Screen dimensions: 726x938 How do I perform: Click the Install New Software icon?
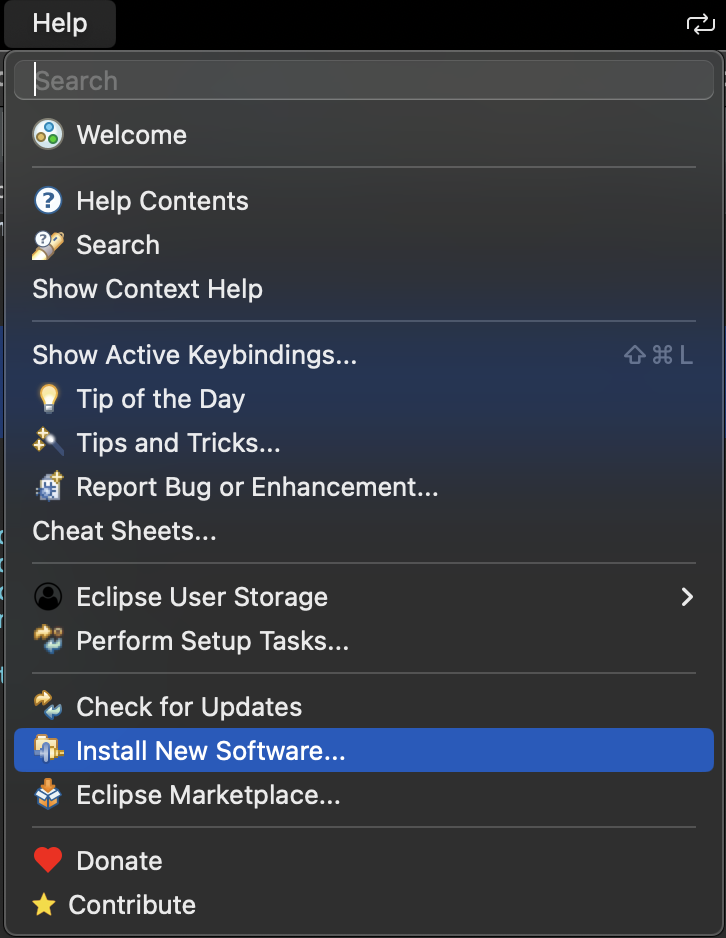coord(48,750)
